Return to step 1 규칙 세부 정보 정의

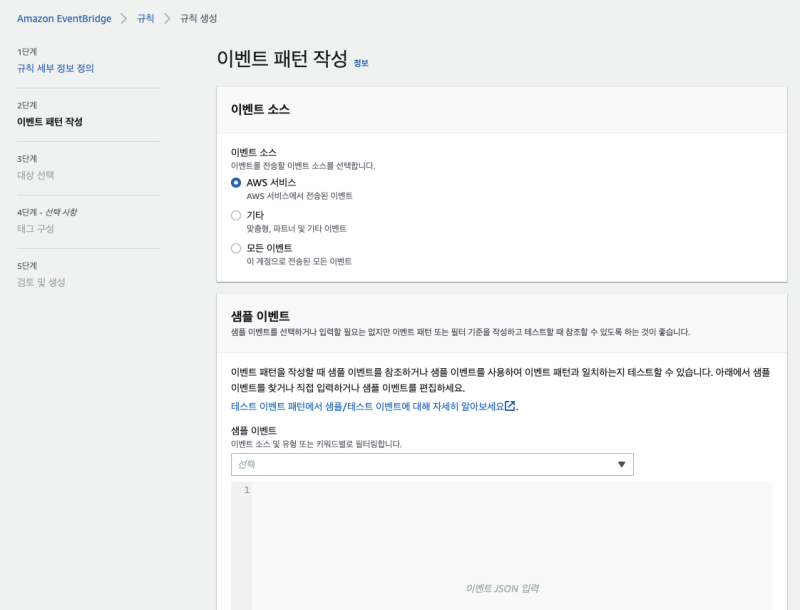56,68
